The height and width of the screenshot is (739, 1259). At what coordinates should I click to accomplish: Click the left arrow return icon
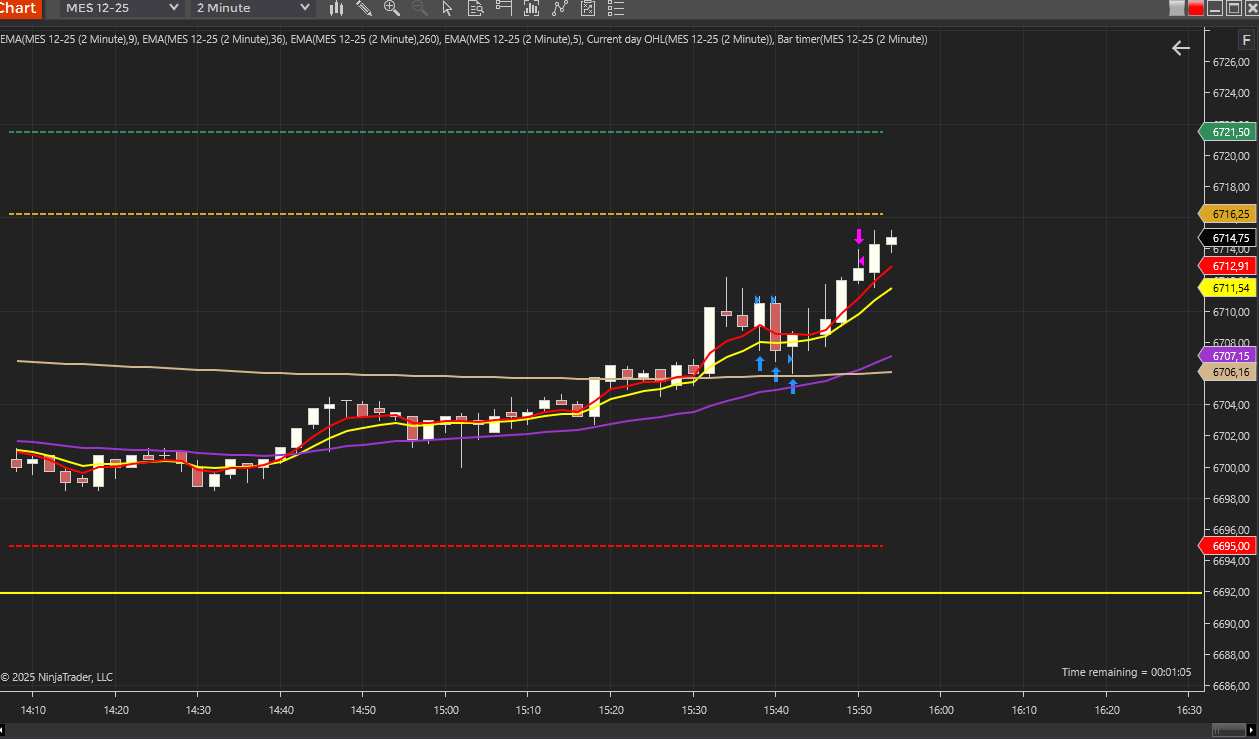(1181, 48)
